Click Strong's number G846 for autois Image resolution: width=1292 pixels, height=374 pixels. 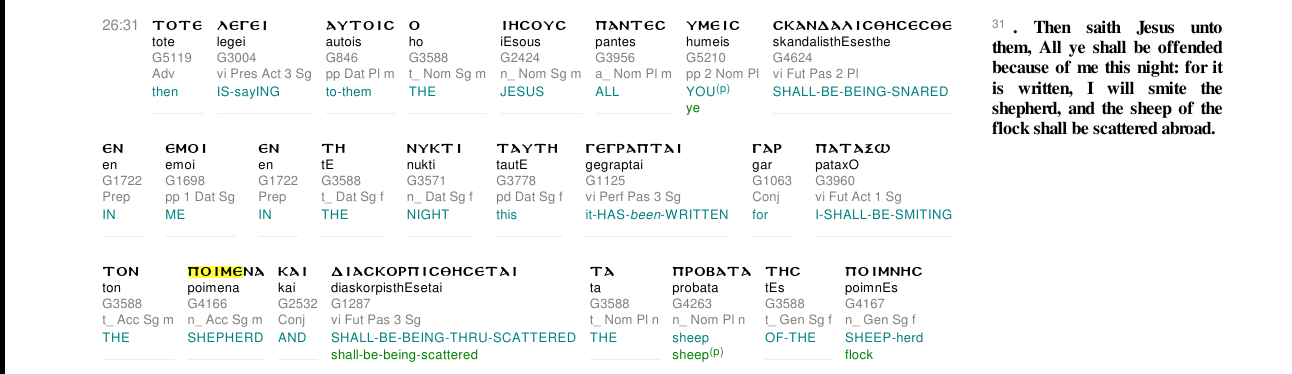(341, 58)
